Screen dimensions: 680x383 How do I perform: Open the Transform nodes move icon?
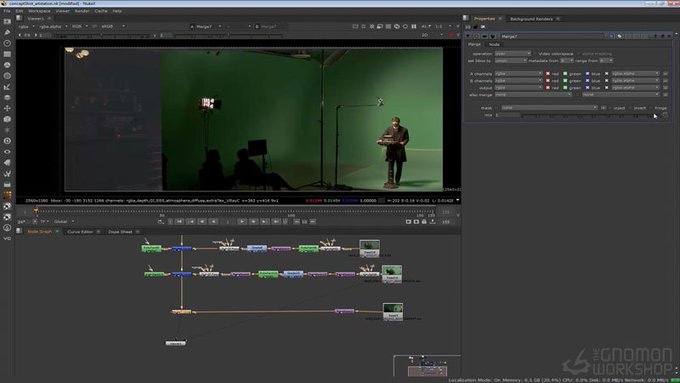pos(7,108)
